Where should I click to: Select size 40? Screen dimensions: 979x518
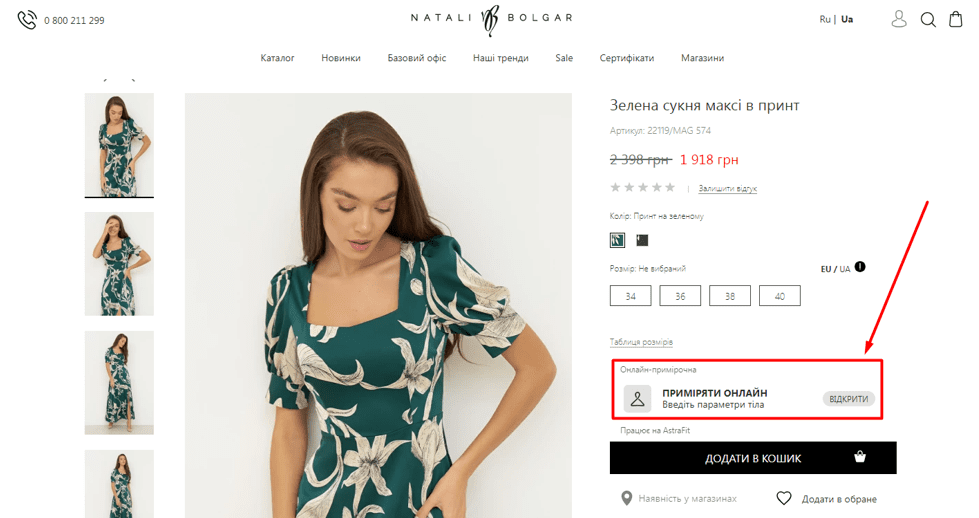tap(779, 296)
